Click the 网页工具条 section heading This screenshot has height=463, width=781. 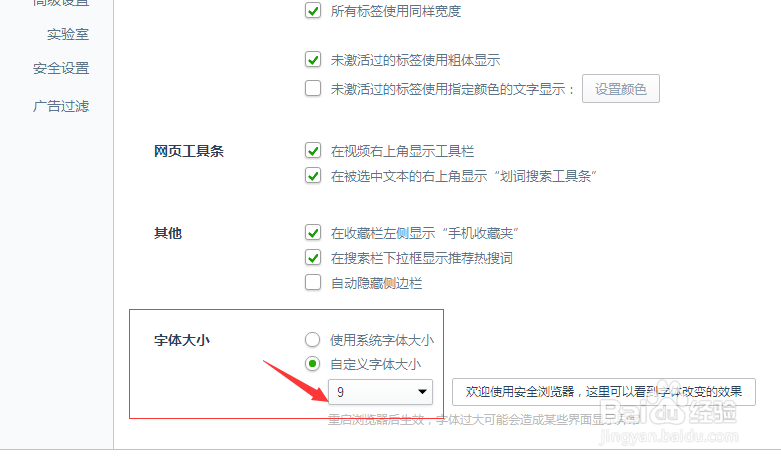[x=189, y=151]
